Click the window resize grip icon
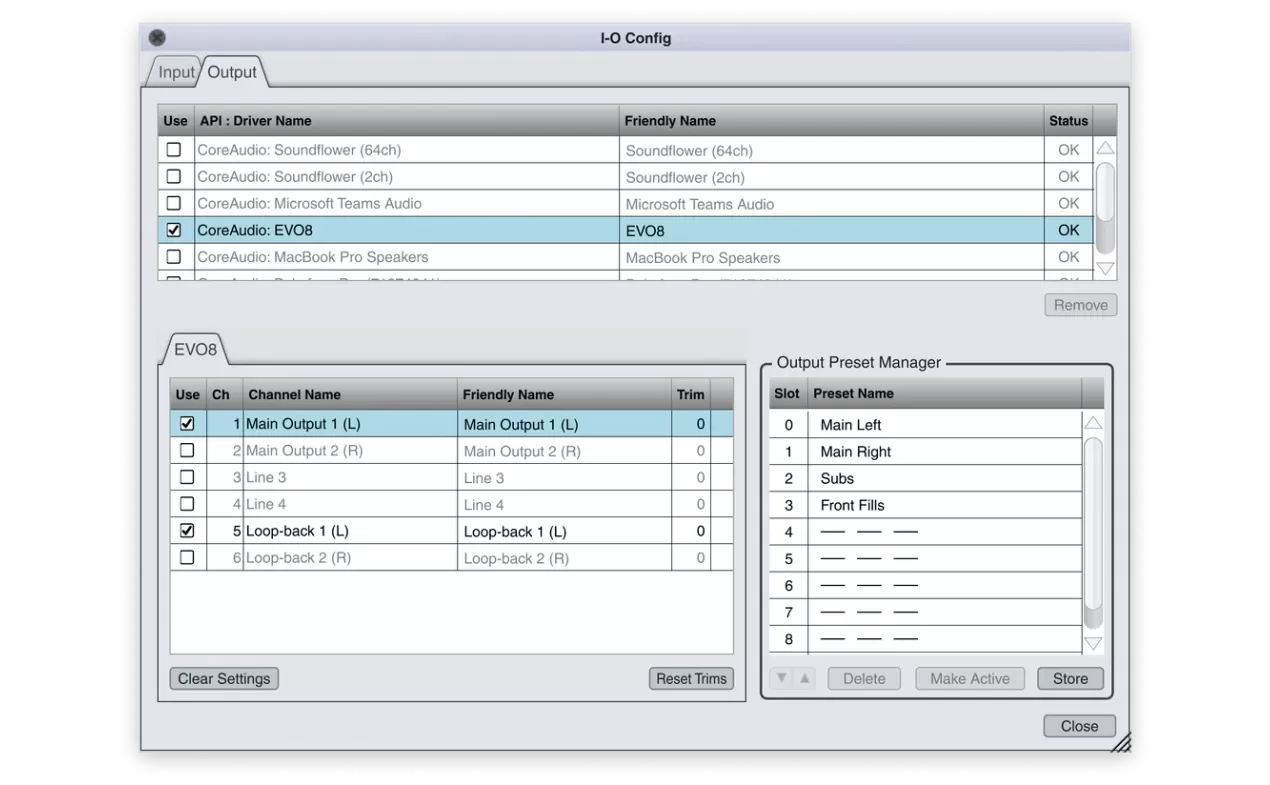 (1119, 741)
